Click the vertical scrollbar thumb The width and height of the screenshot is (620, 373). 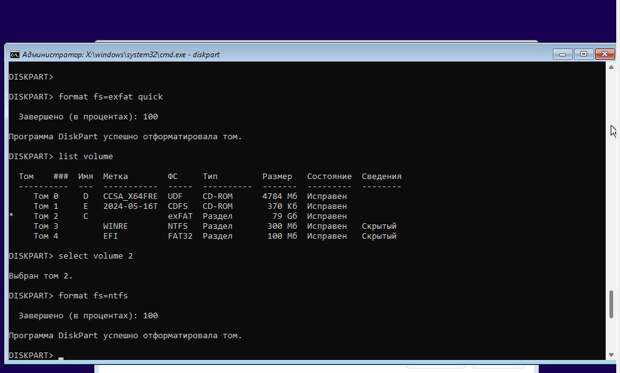(611, 304)
